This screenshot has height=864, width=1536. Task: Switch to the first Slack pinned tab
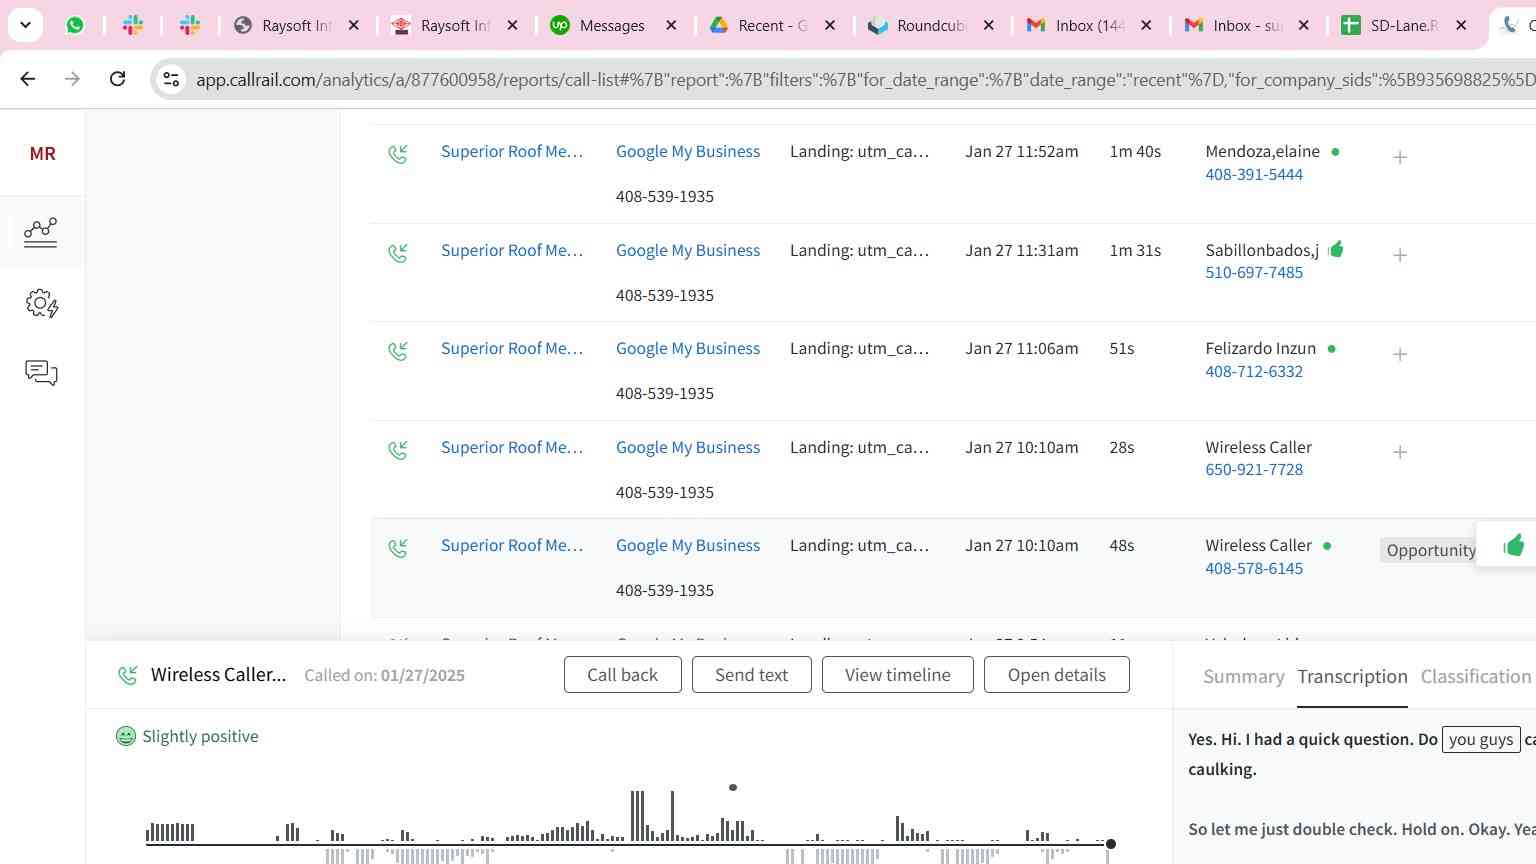(133, 25)
